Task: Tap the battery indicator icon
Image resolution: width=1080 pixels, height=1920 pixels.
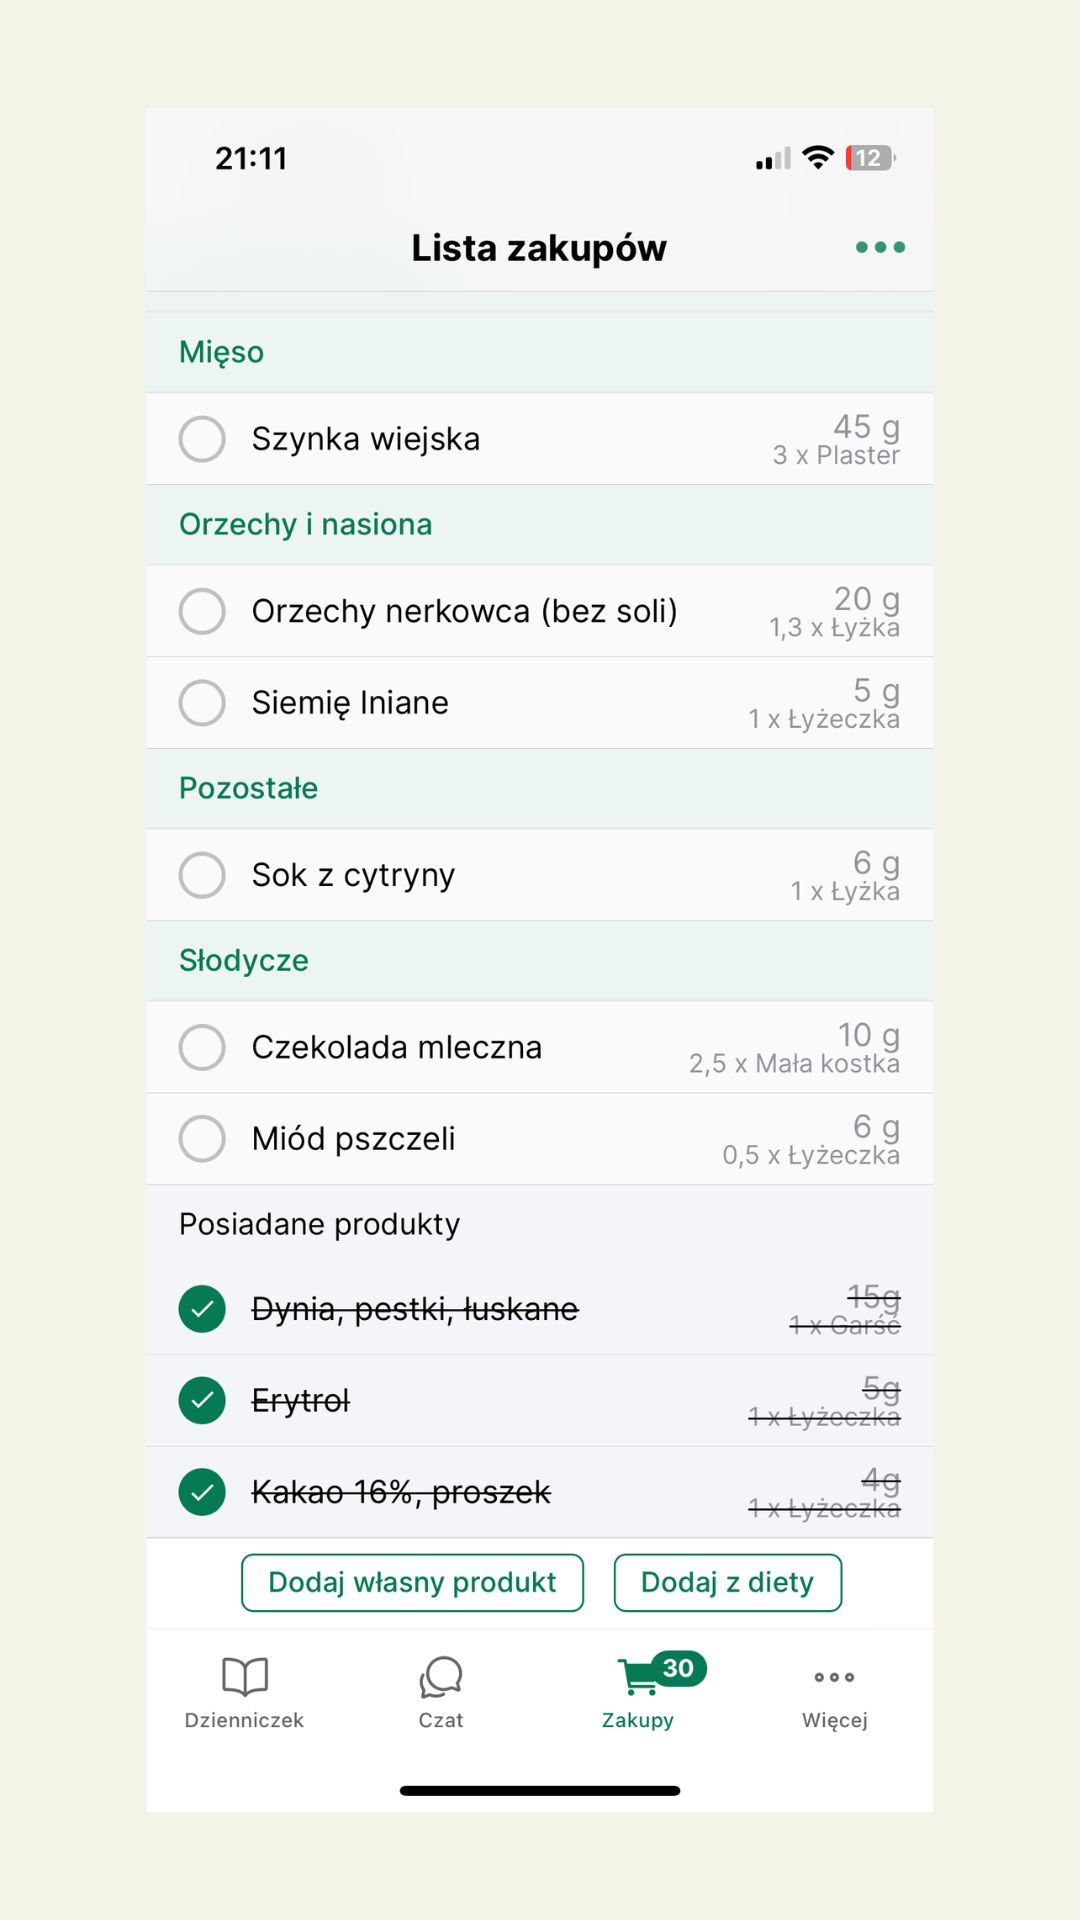Action: pos(870,158)
